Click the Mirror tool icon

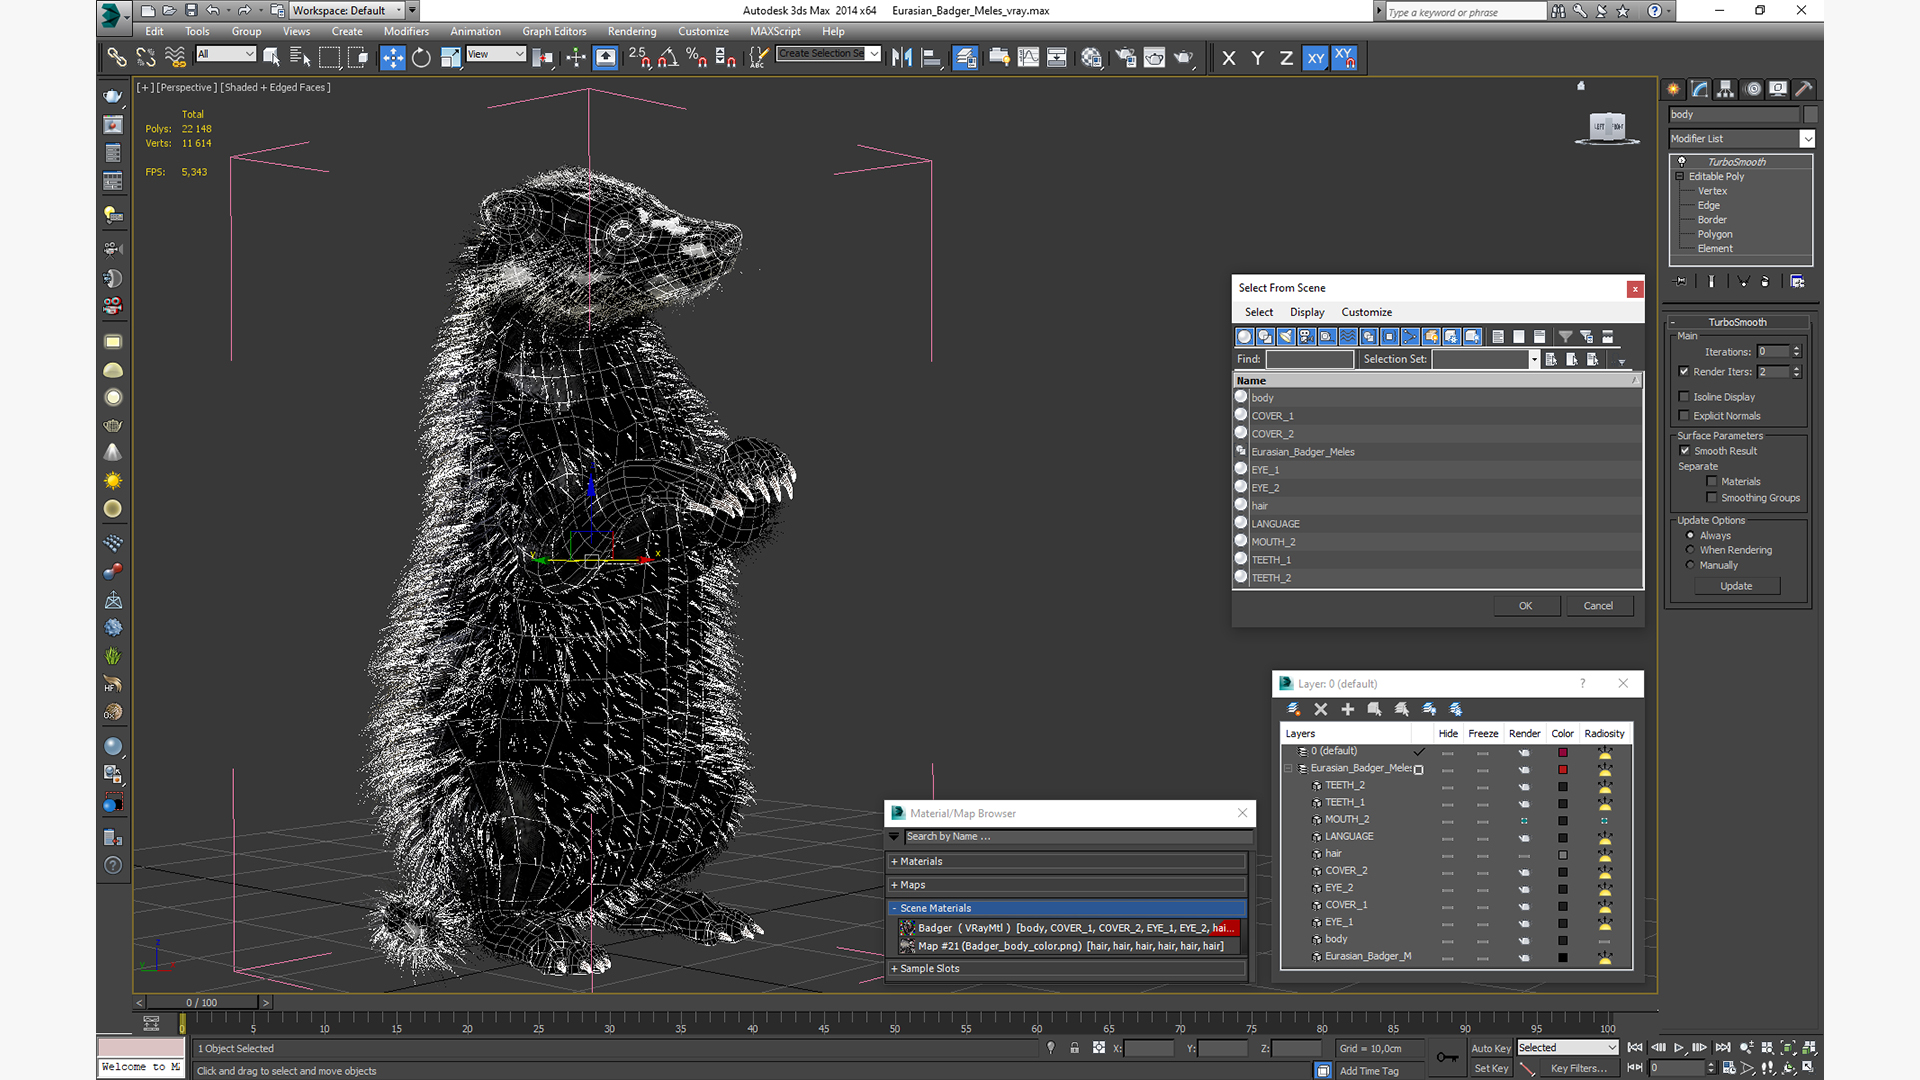(x=901, y=58)
